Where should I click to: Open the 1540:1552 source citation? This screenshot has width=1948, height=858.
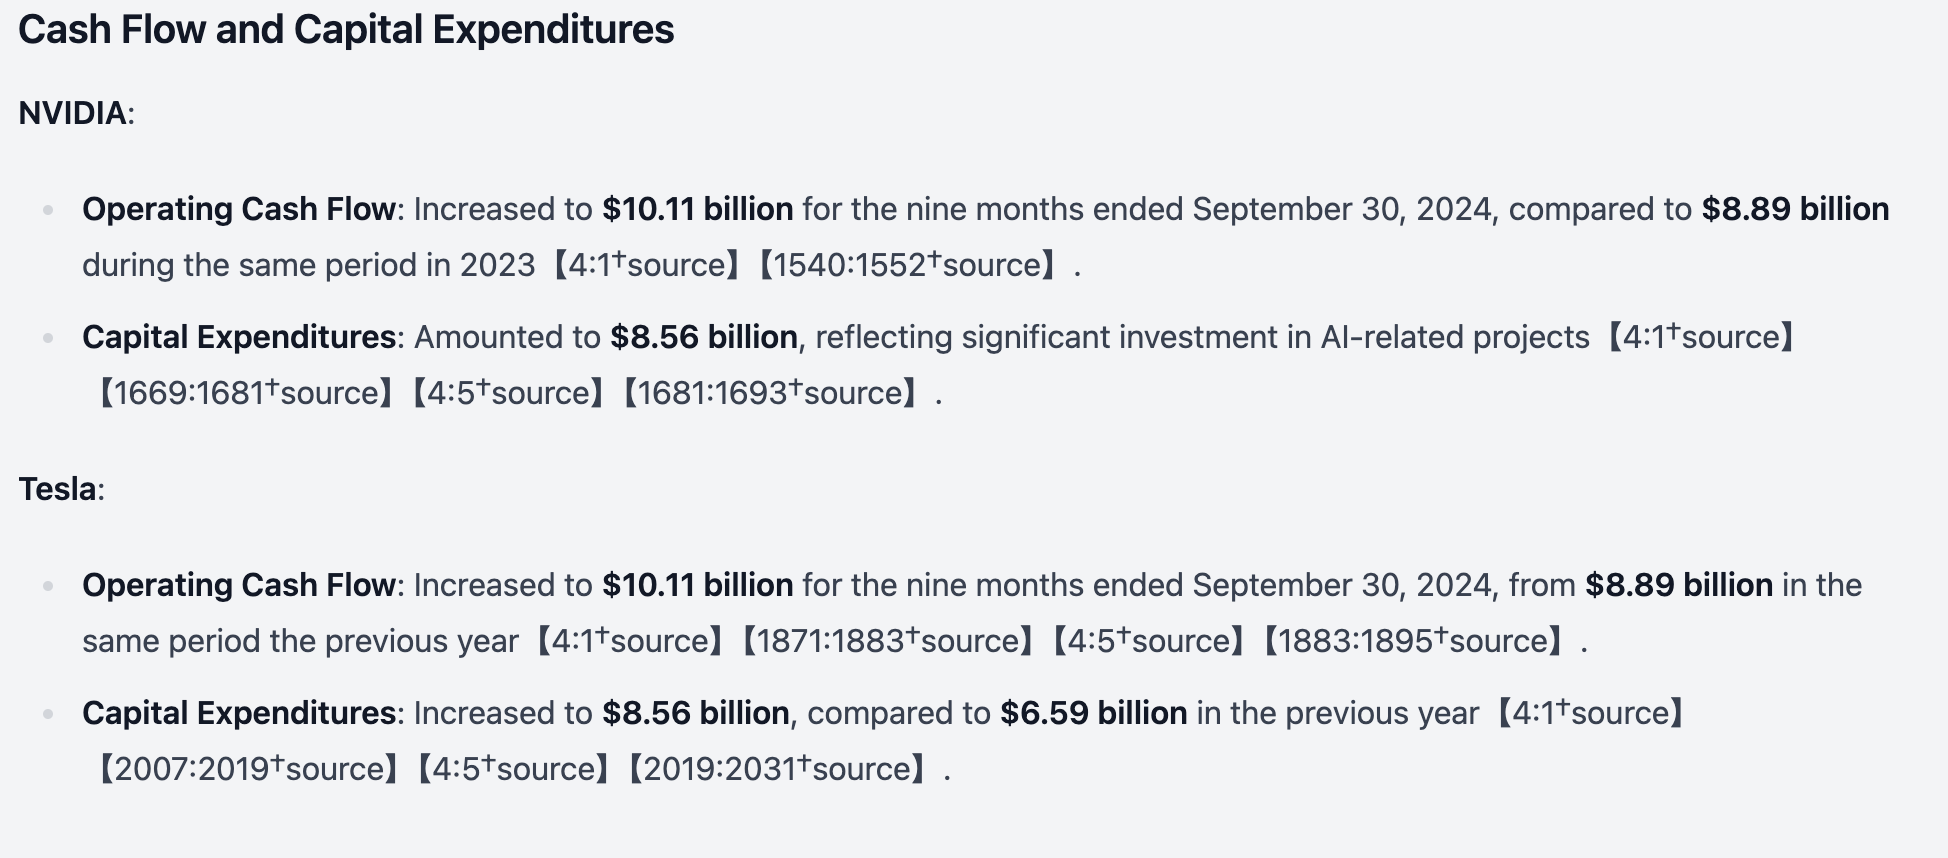(908, 265)
